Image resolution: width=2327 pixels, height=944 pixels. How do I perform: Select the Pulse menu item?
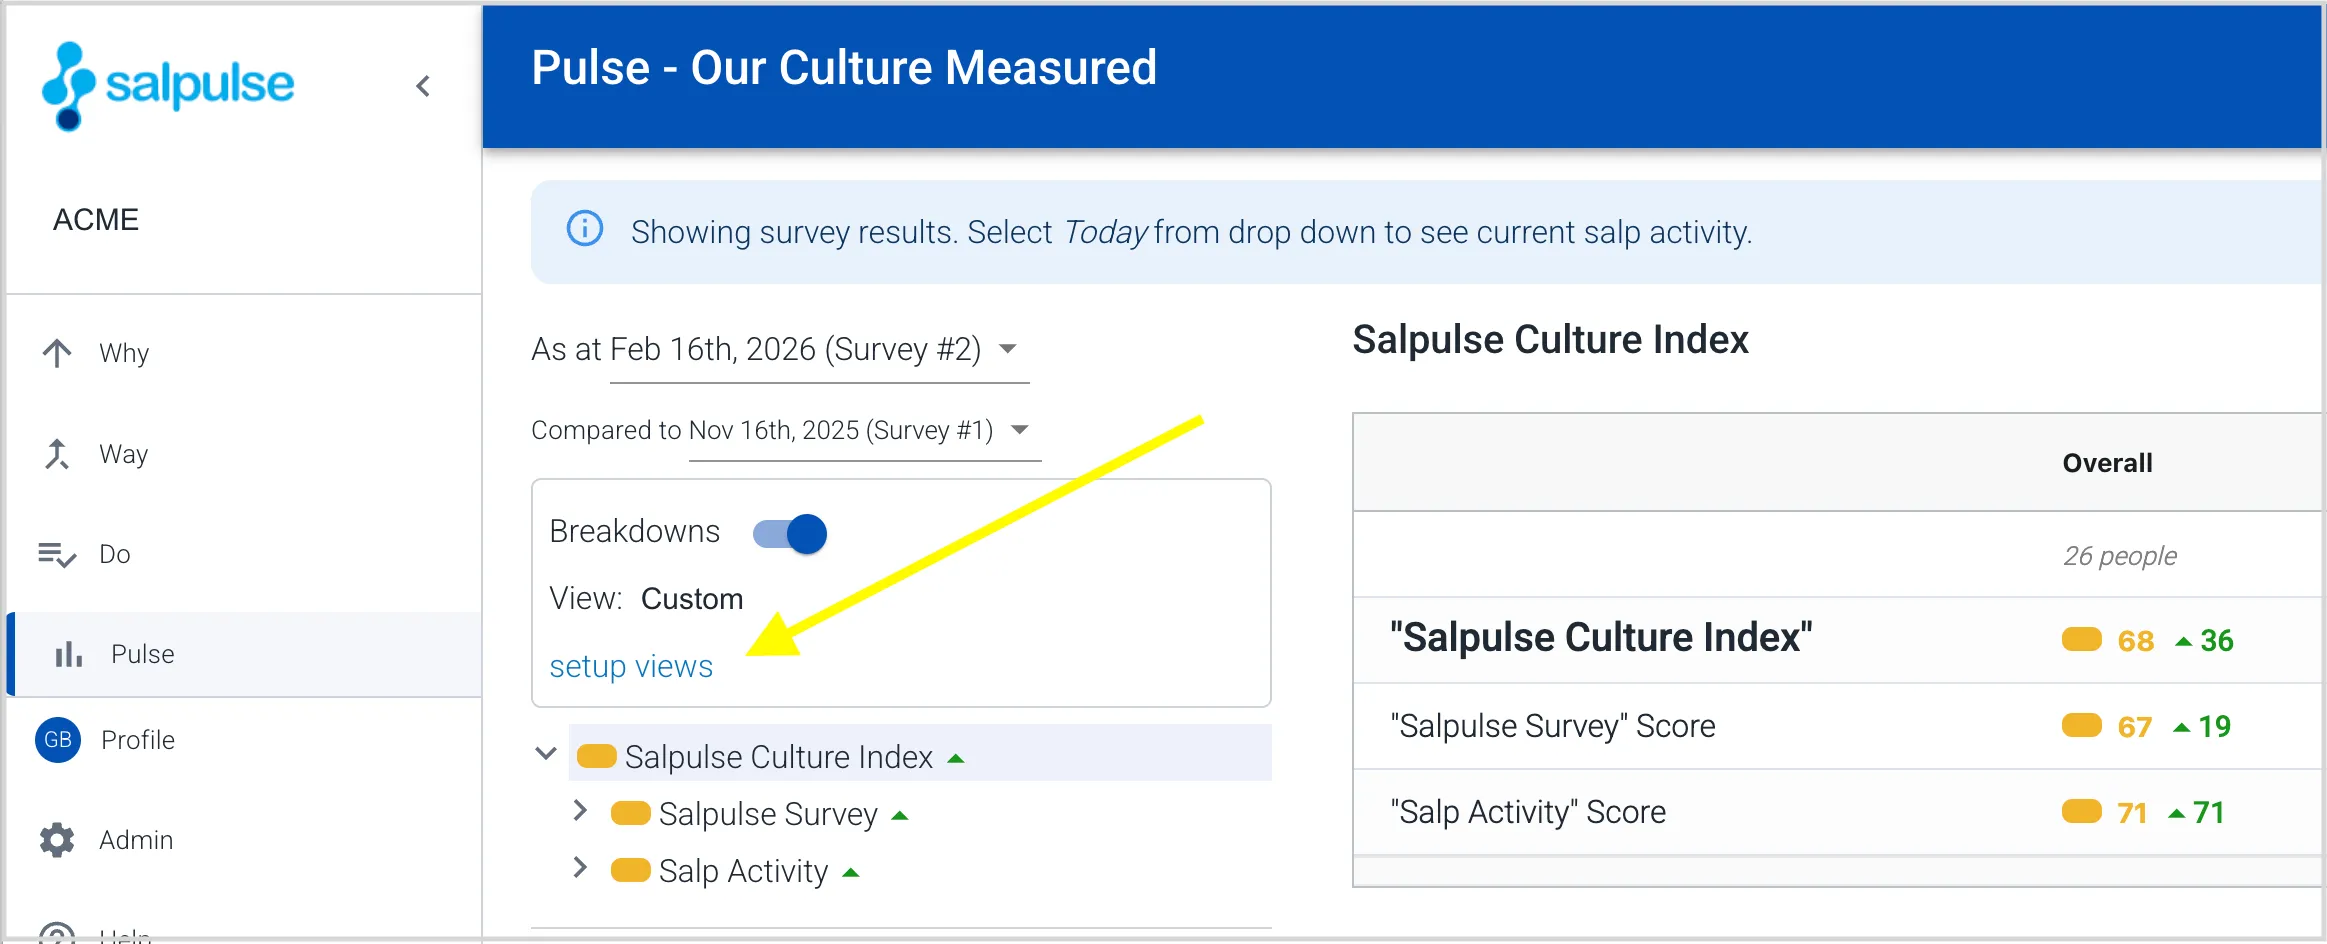coord(244,654)
